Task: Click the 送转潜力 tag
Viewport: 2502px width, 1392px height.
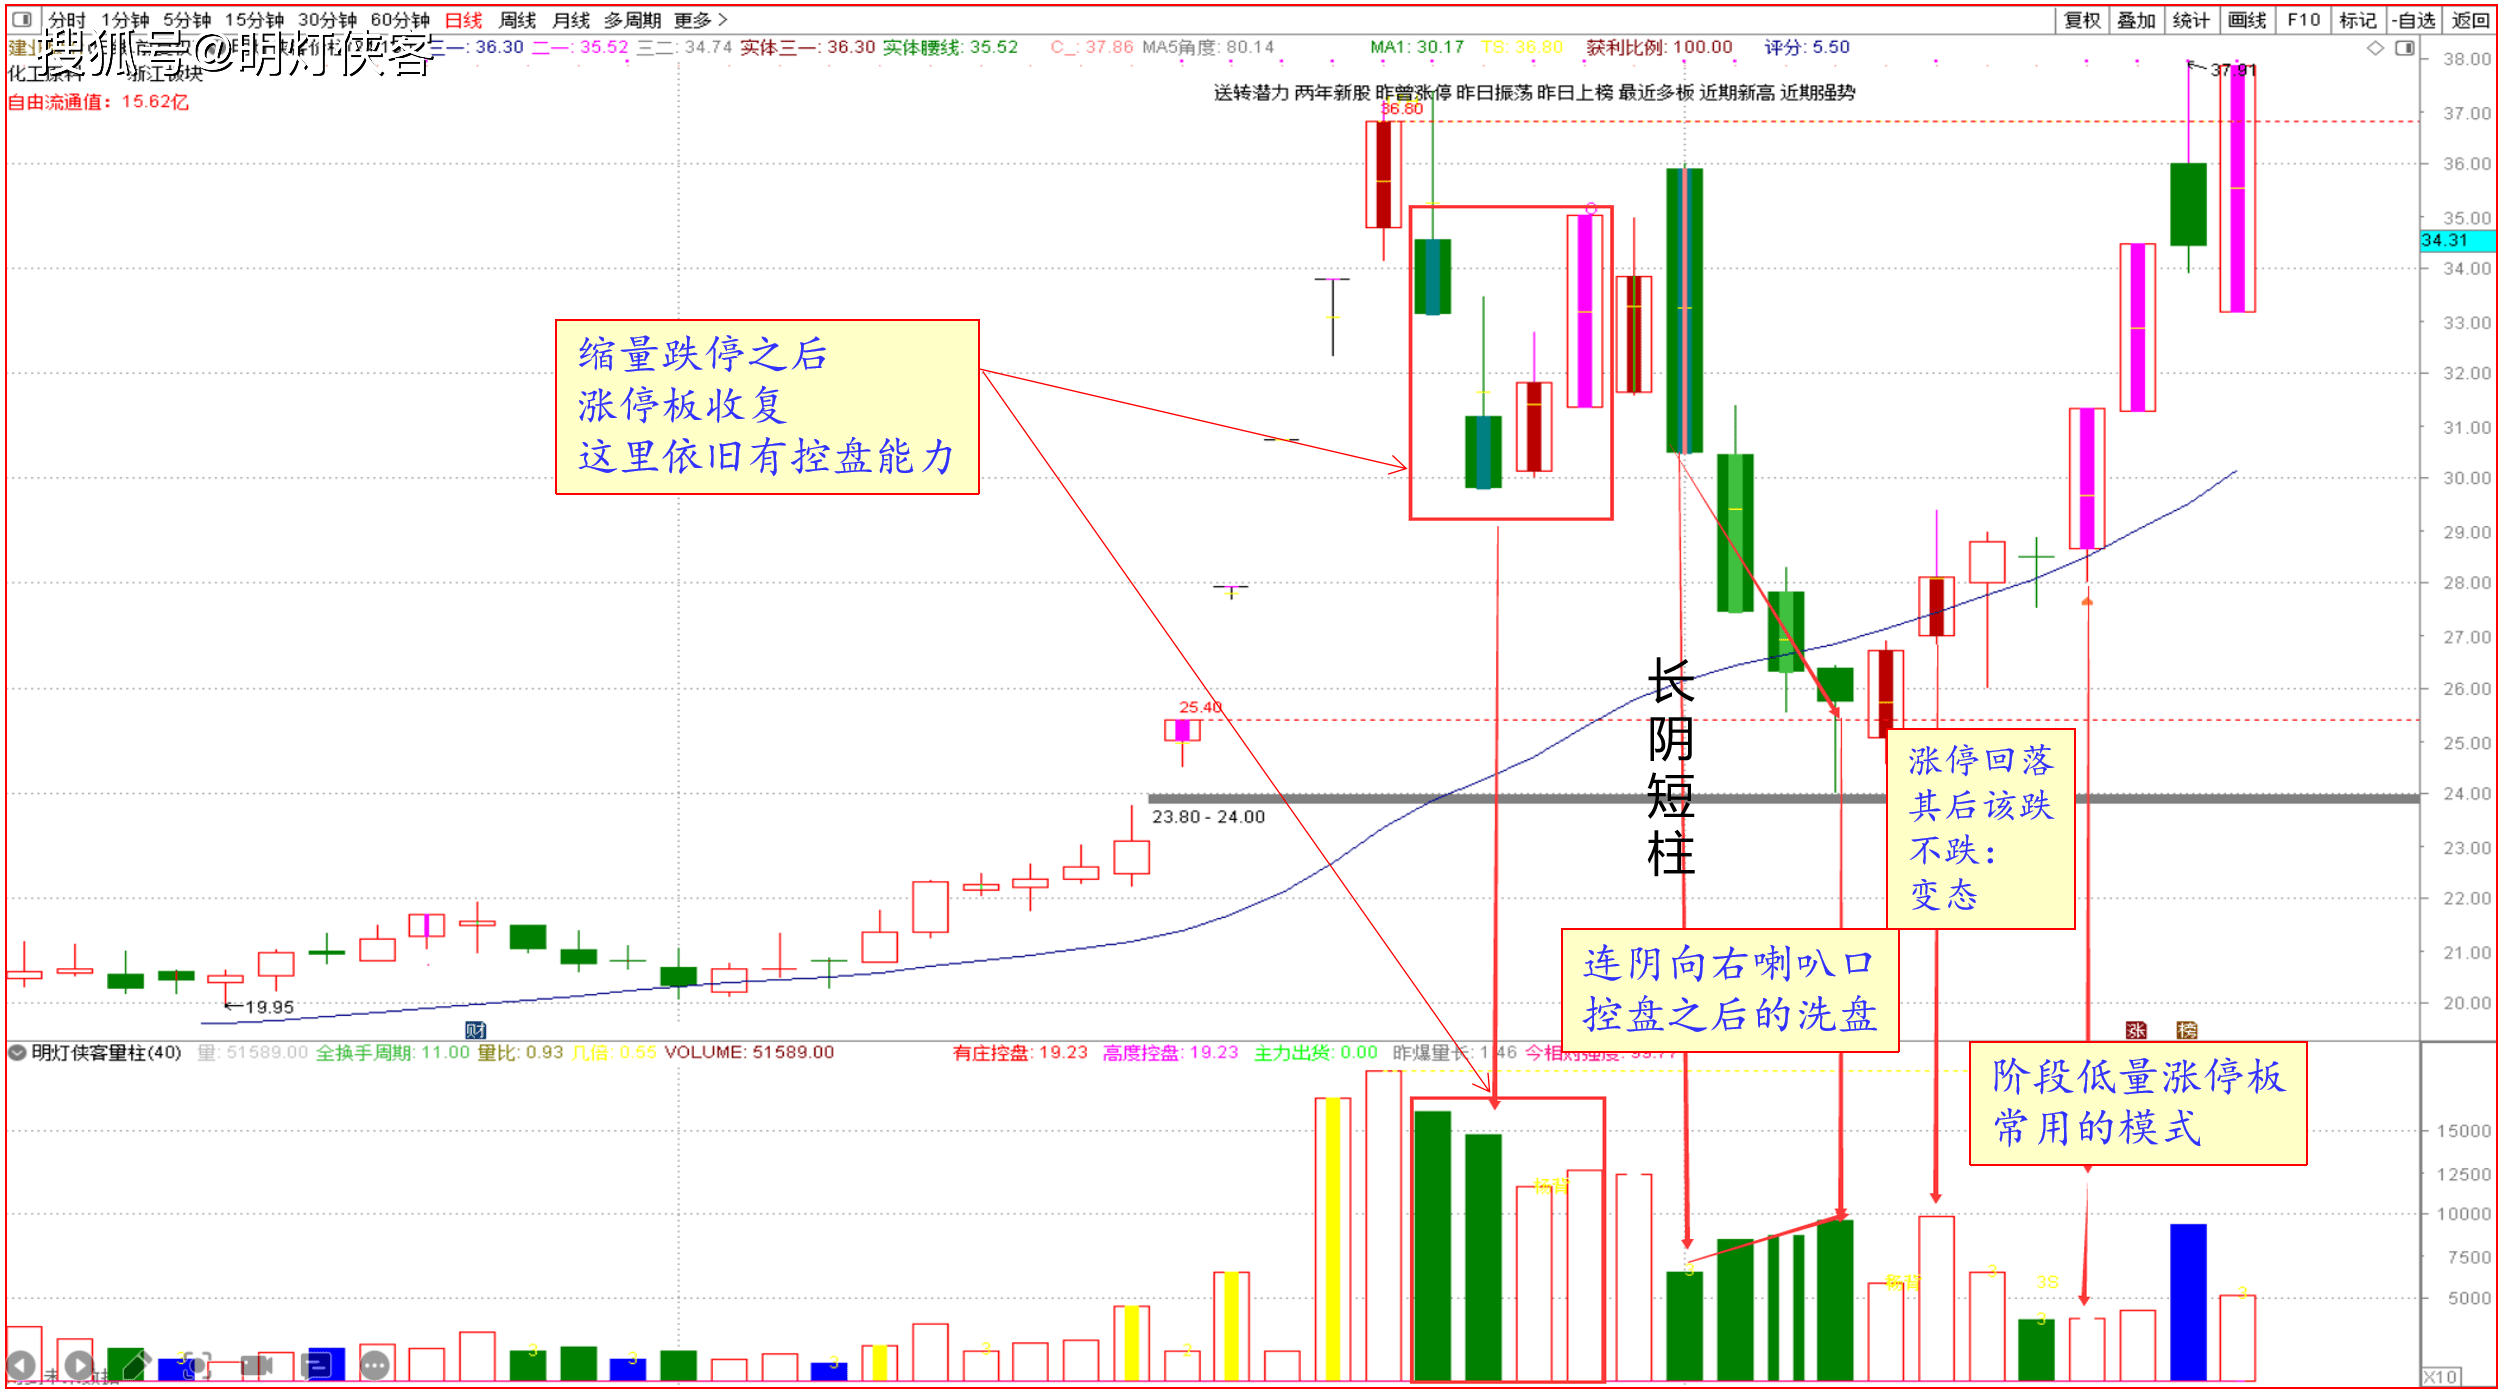Action: point(1251,93)
